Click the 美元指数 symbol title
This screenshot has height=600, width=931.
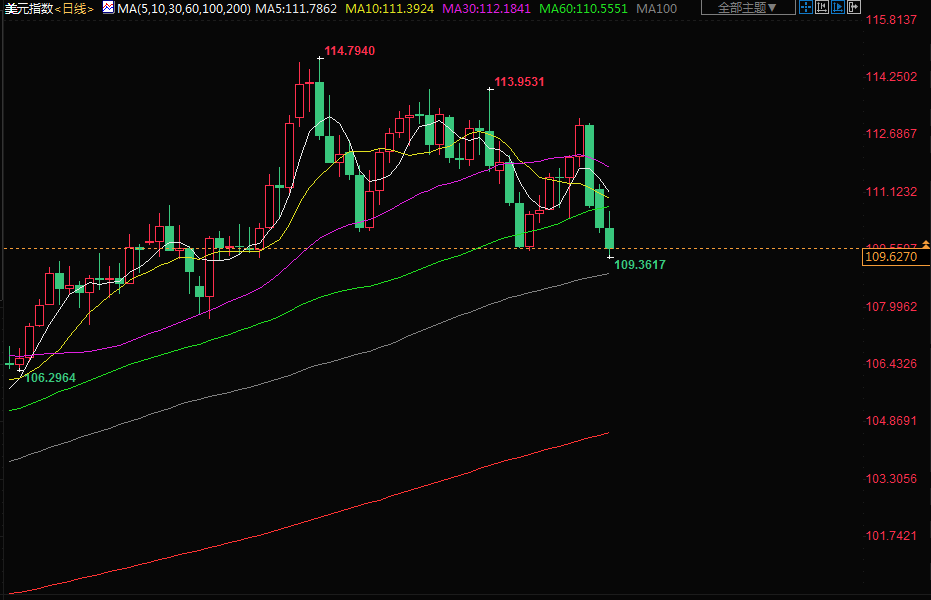click(x=25, y=8)
